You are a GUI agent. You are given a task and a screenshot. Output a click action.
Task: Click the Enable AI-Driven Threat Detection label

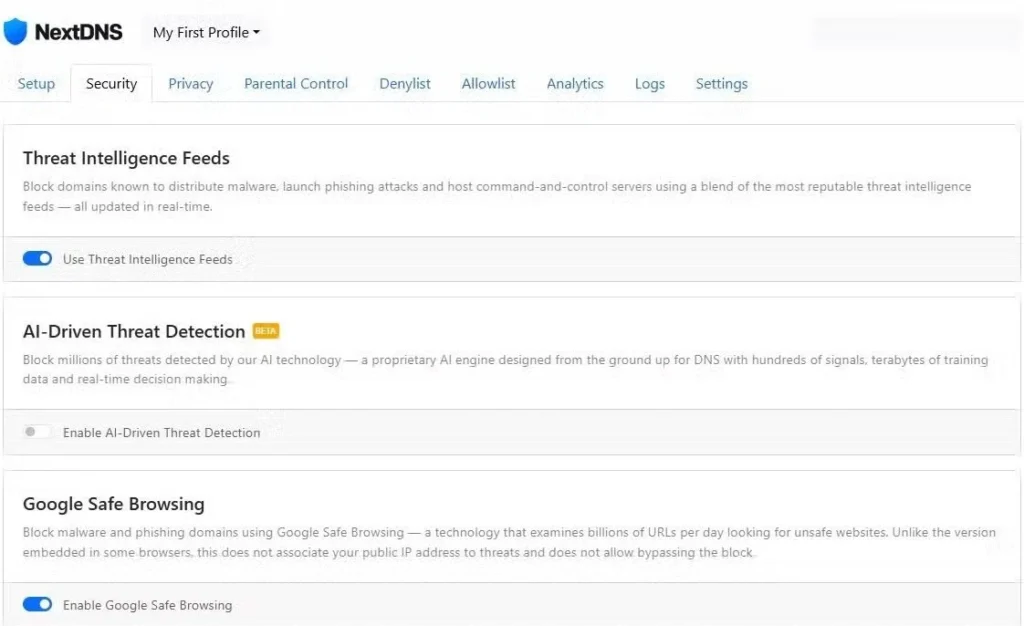coord(161,433)
